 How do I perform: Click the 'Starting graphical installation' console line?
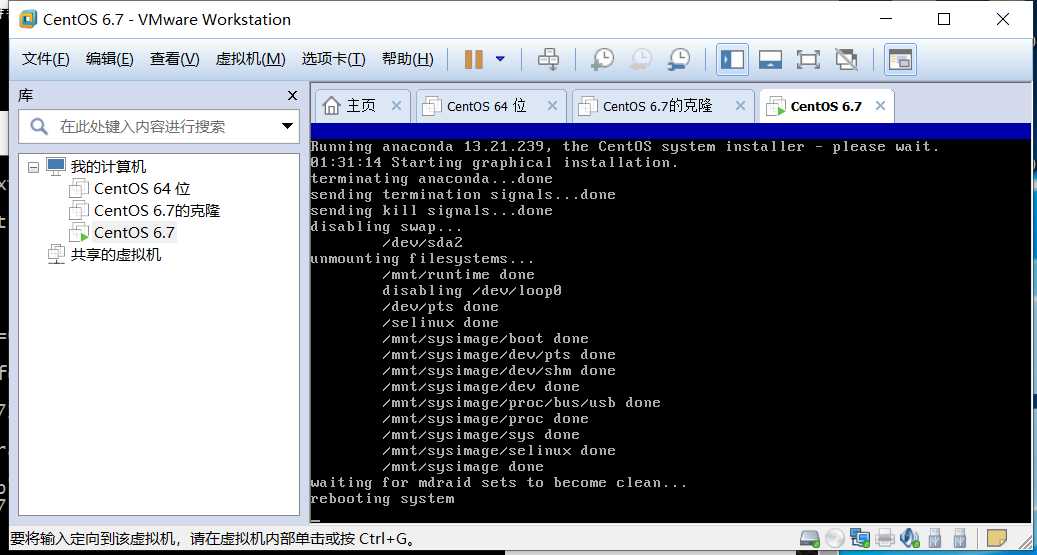pyautogui.click(x=494, y=163)
